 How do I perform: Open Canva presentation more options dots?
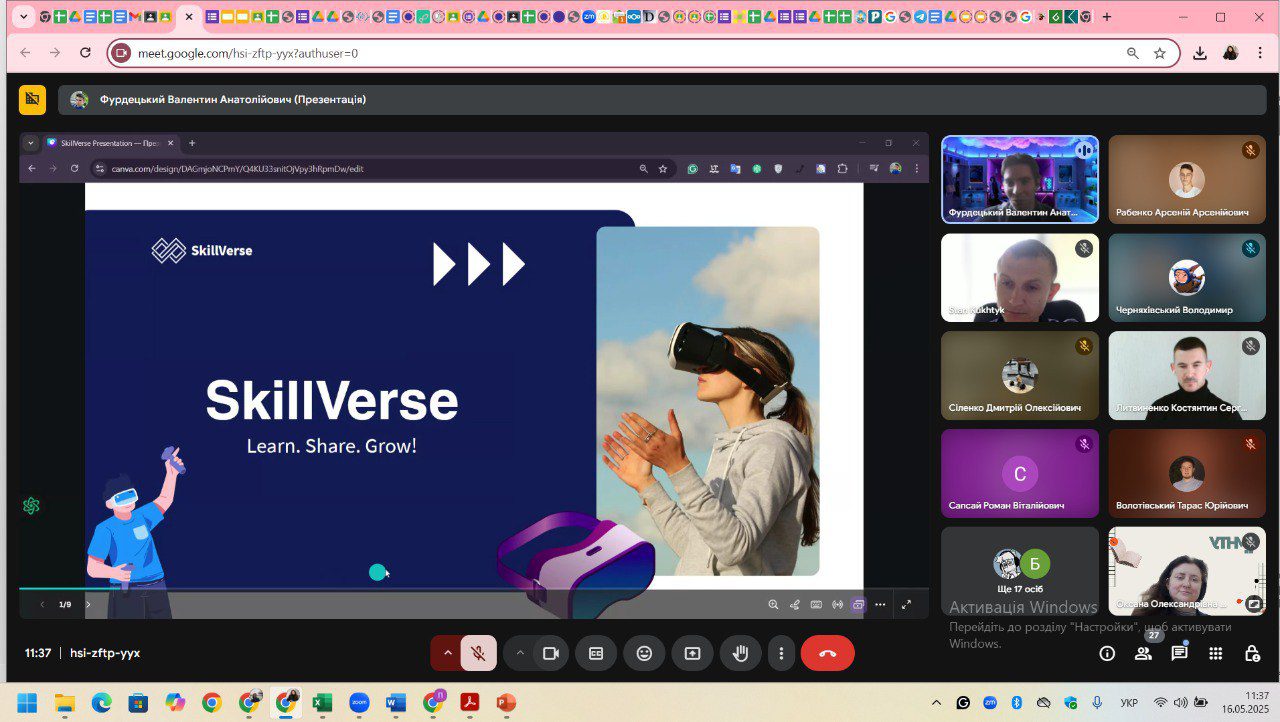tap(880, 604)
